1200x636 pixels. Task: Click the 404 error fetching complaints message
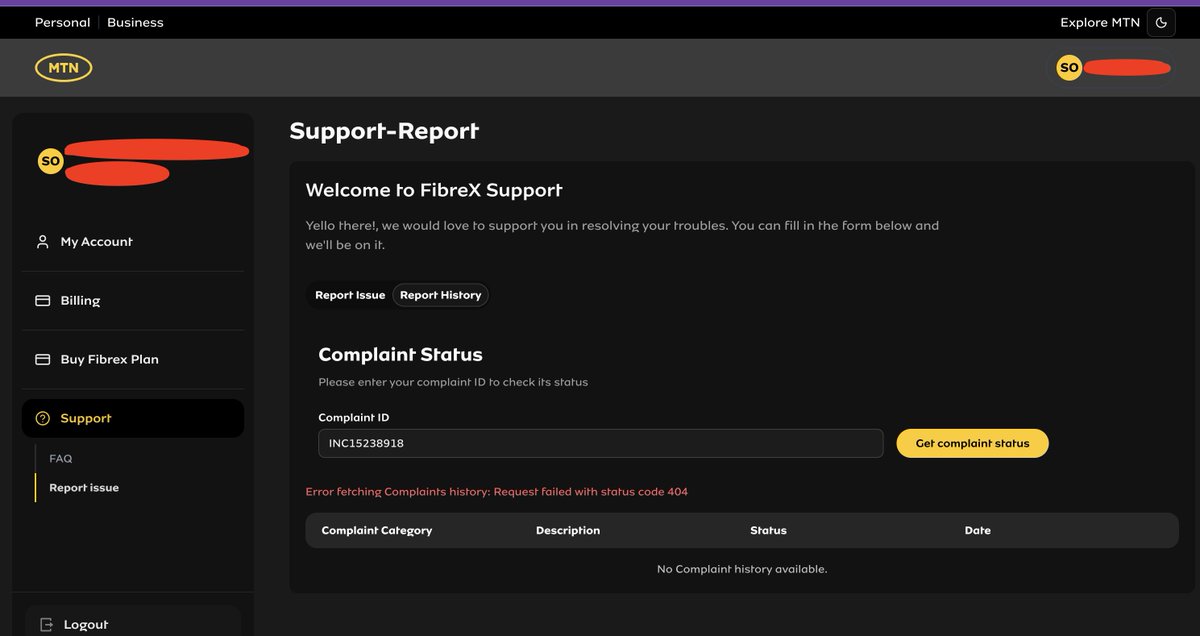pos(497,491)
